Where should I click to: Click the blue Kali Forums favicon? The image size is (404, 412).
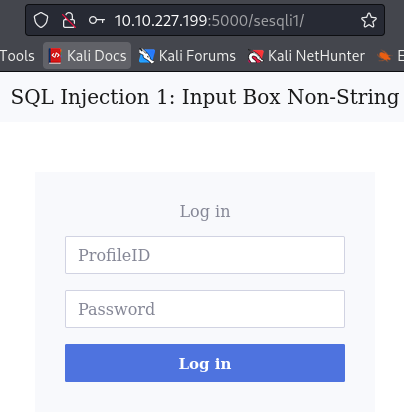point(146,56)
